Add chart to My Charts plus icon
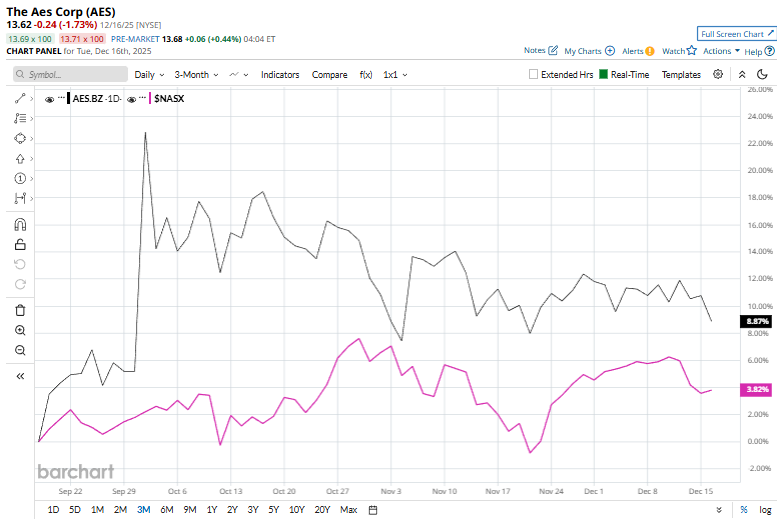 tap(610, 51)
